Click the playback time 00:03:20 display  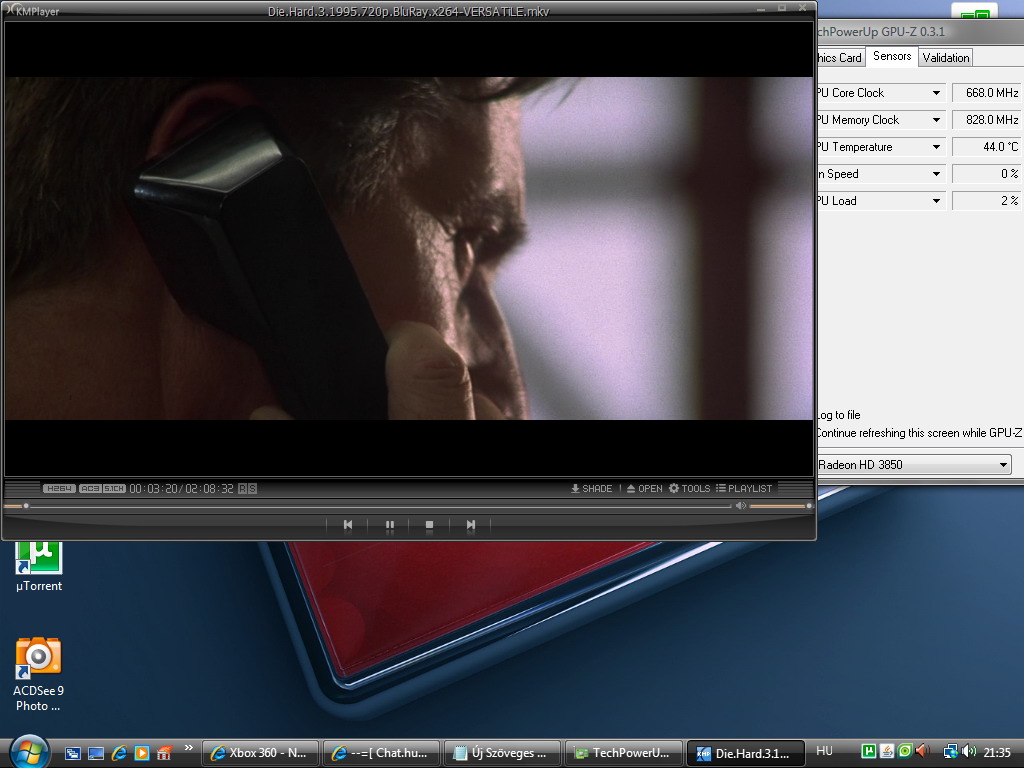point(153,488)
